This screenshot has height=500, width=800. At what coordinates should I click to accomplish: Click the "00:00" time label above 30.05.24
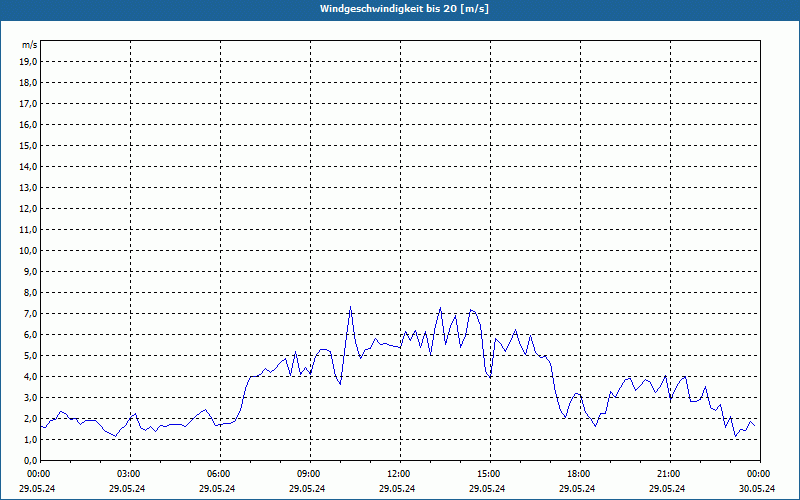(760, 474)
